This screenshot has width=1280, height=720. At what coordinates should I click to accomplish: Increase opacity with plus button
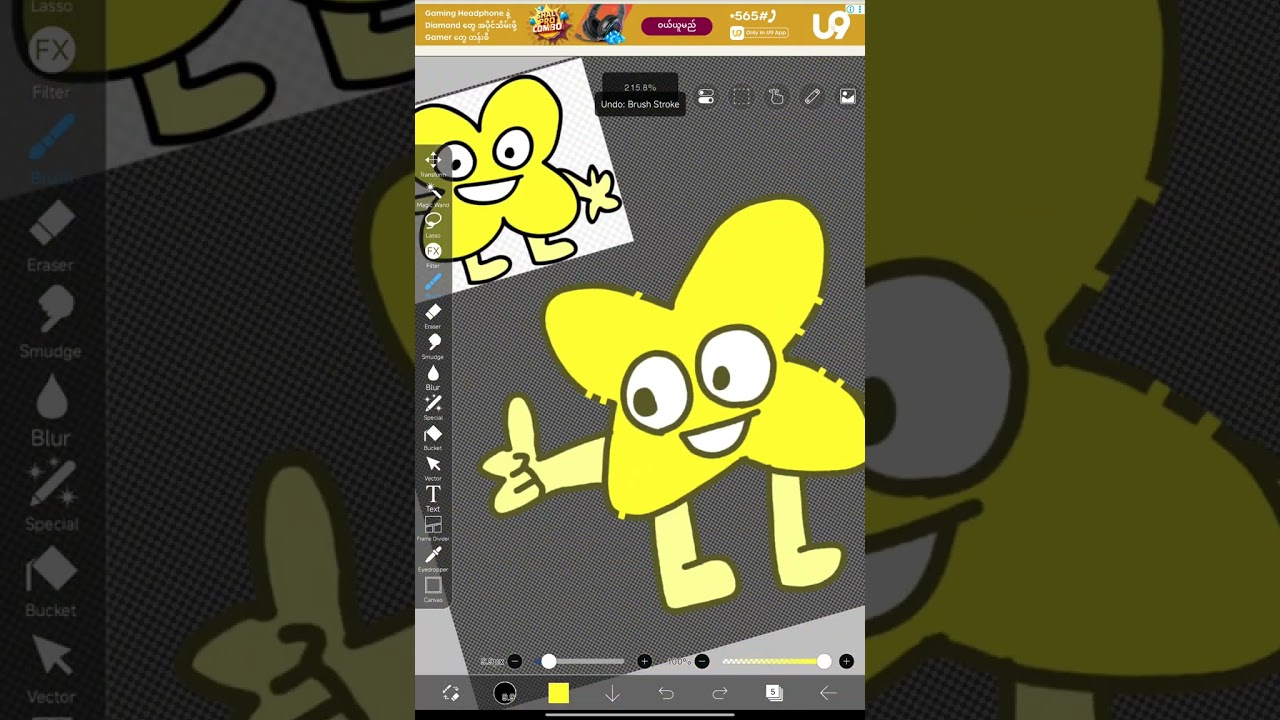point(846,661)
